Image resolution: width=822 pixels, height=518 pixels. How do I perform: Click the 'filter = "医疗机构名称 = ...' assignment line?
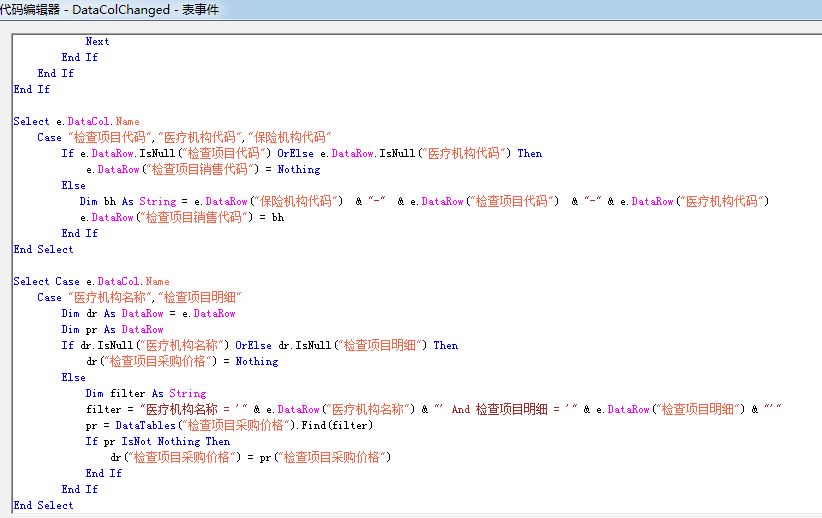434,409
